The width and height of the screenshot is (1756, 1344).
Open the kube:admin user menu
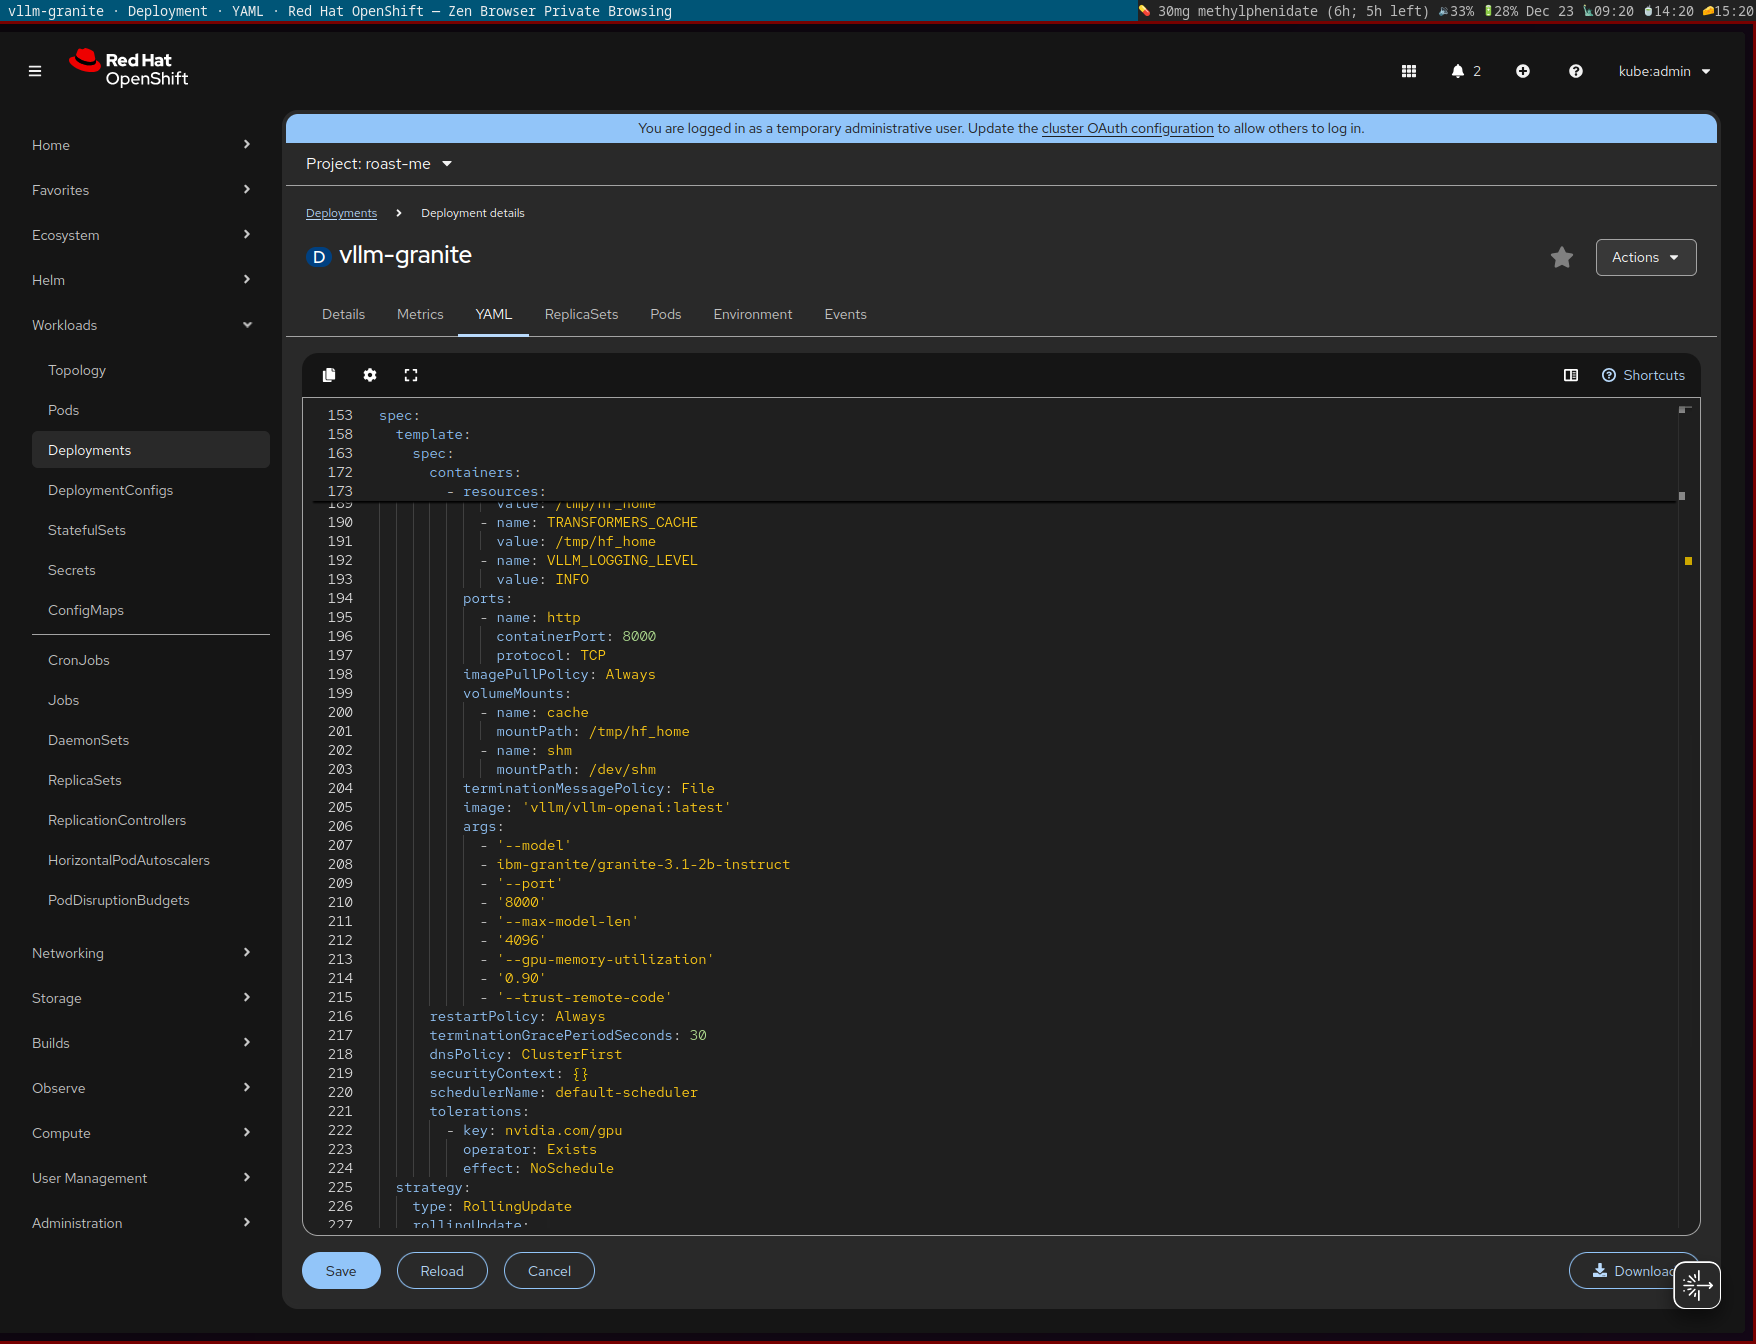[x=1664, y=71]
